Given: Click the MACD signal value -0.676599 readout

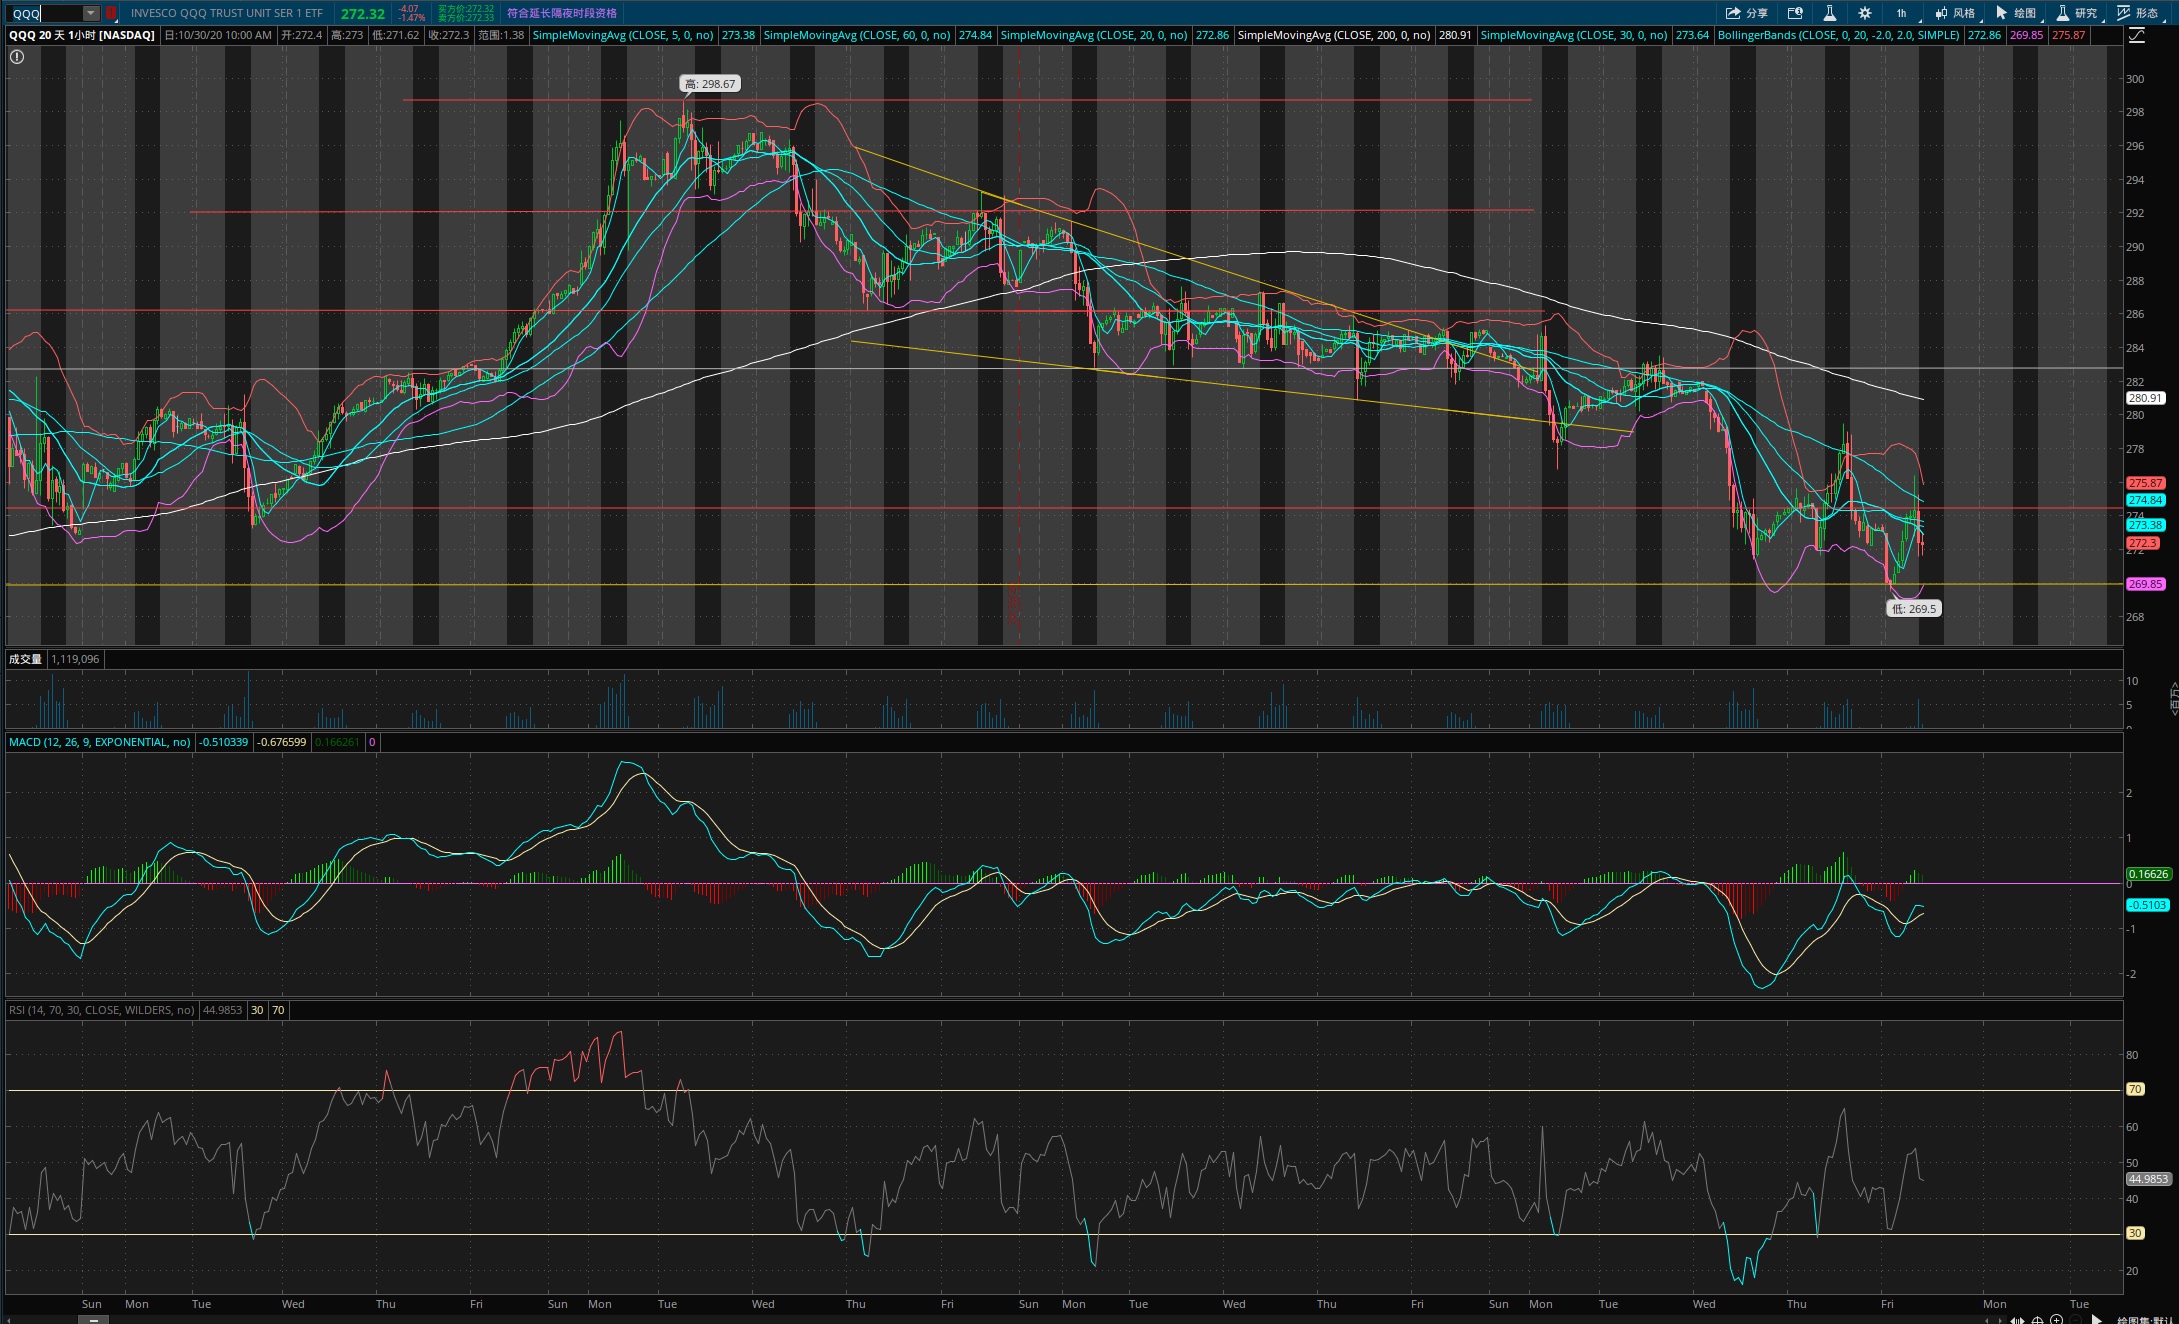Looking at the screenshot, I should (282, 742).
